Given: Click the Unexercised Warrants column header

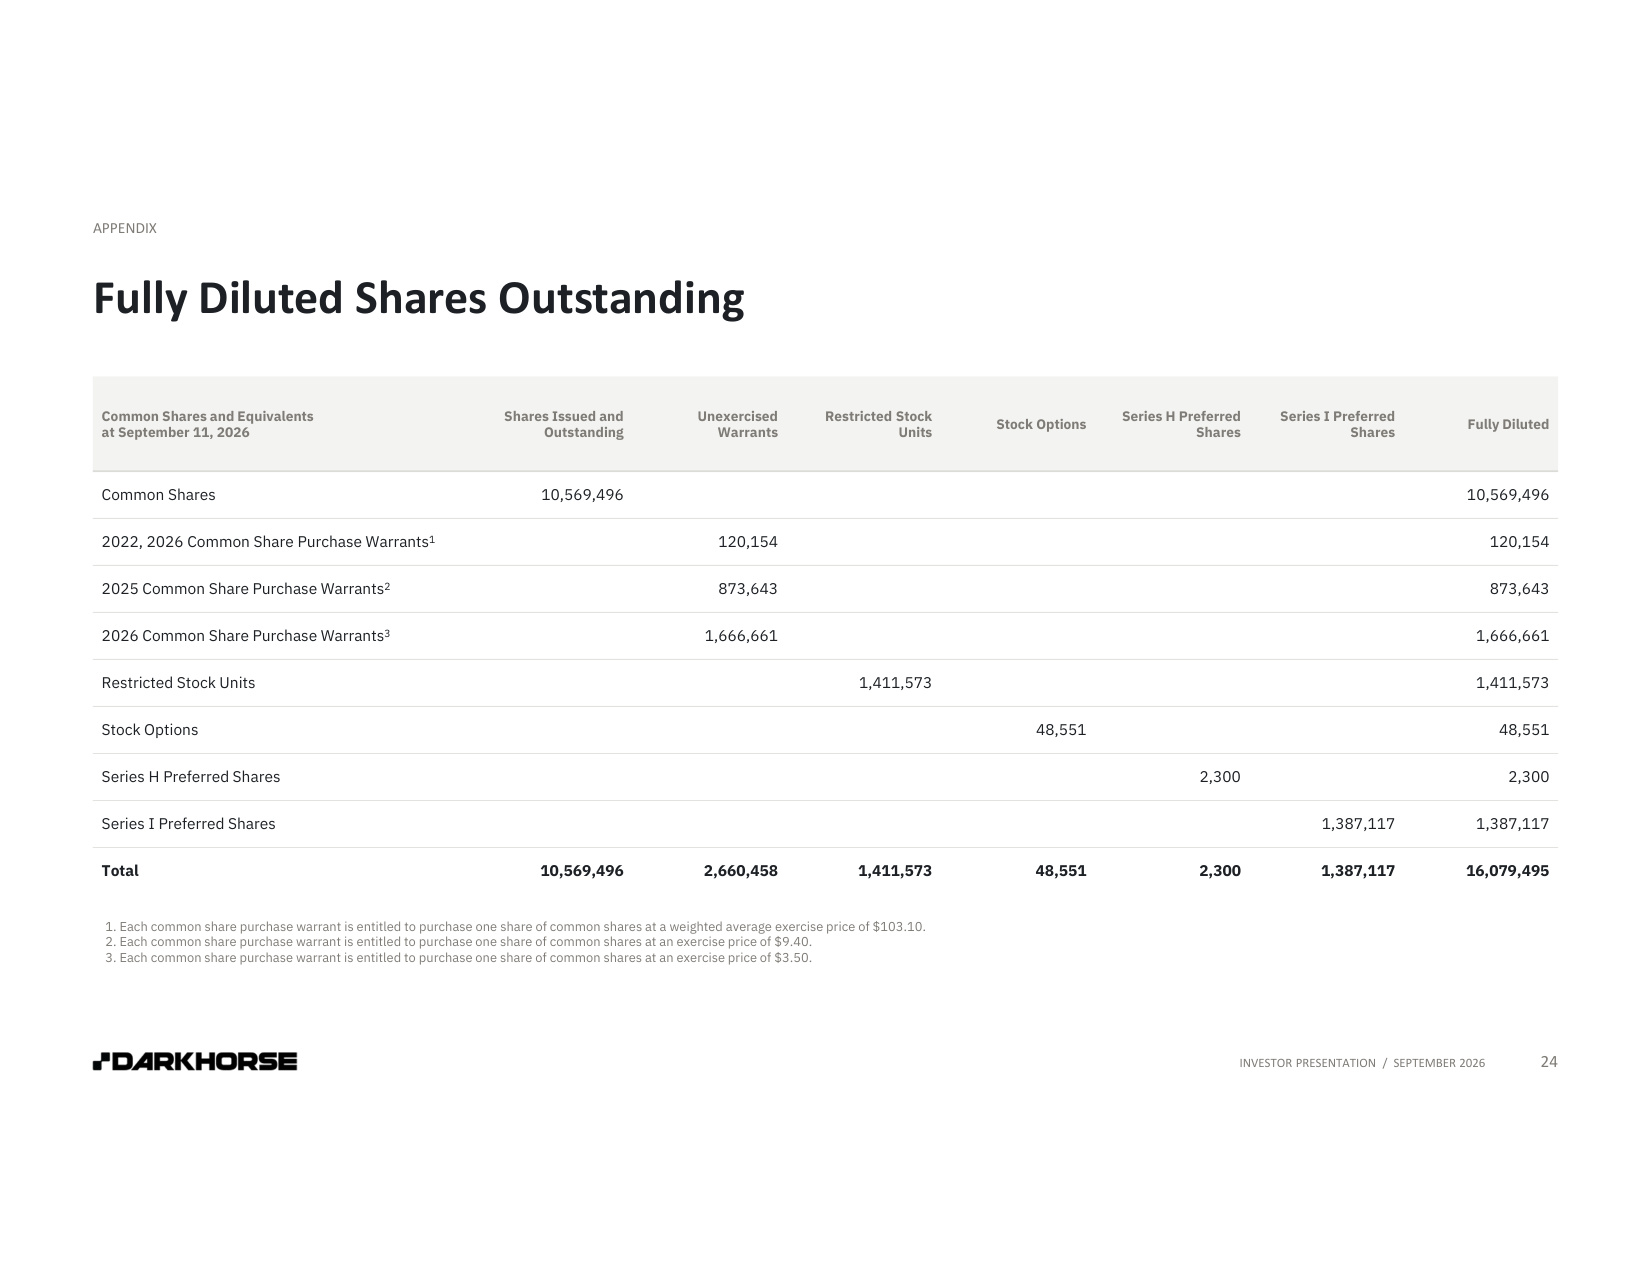Looking at the screenshot, I should click(737, 424).
